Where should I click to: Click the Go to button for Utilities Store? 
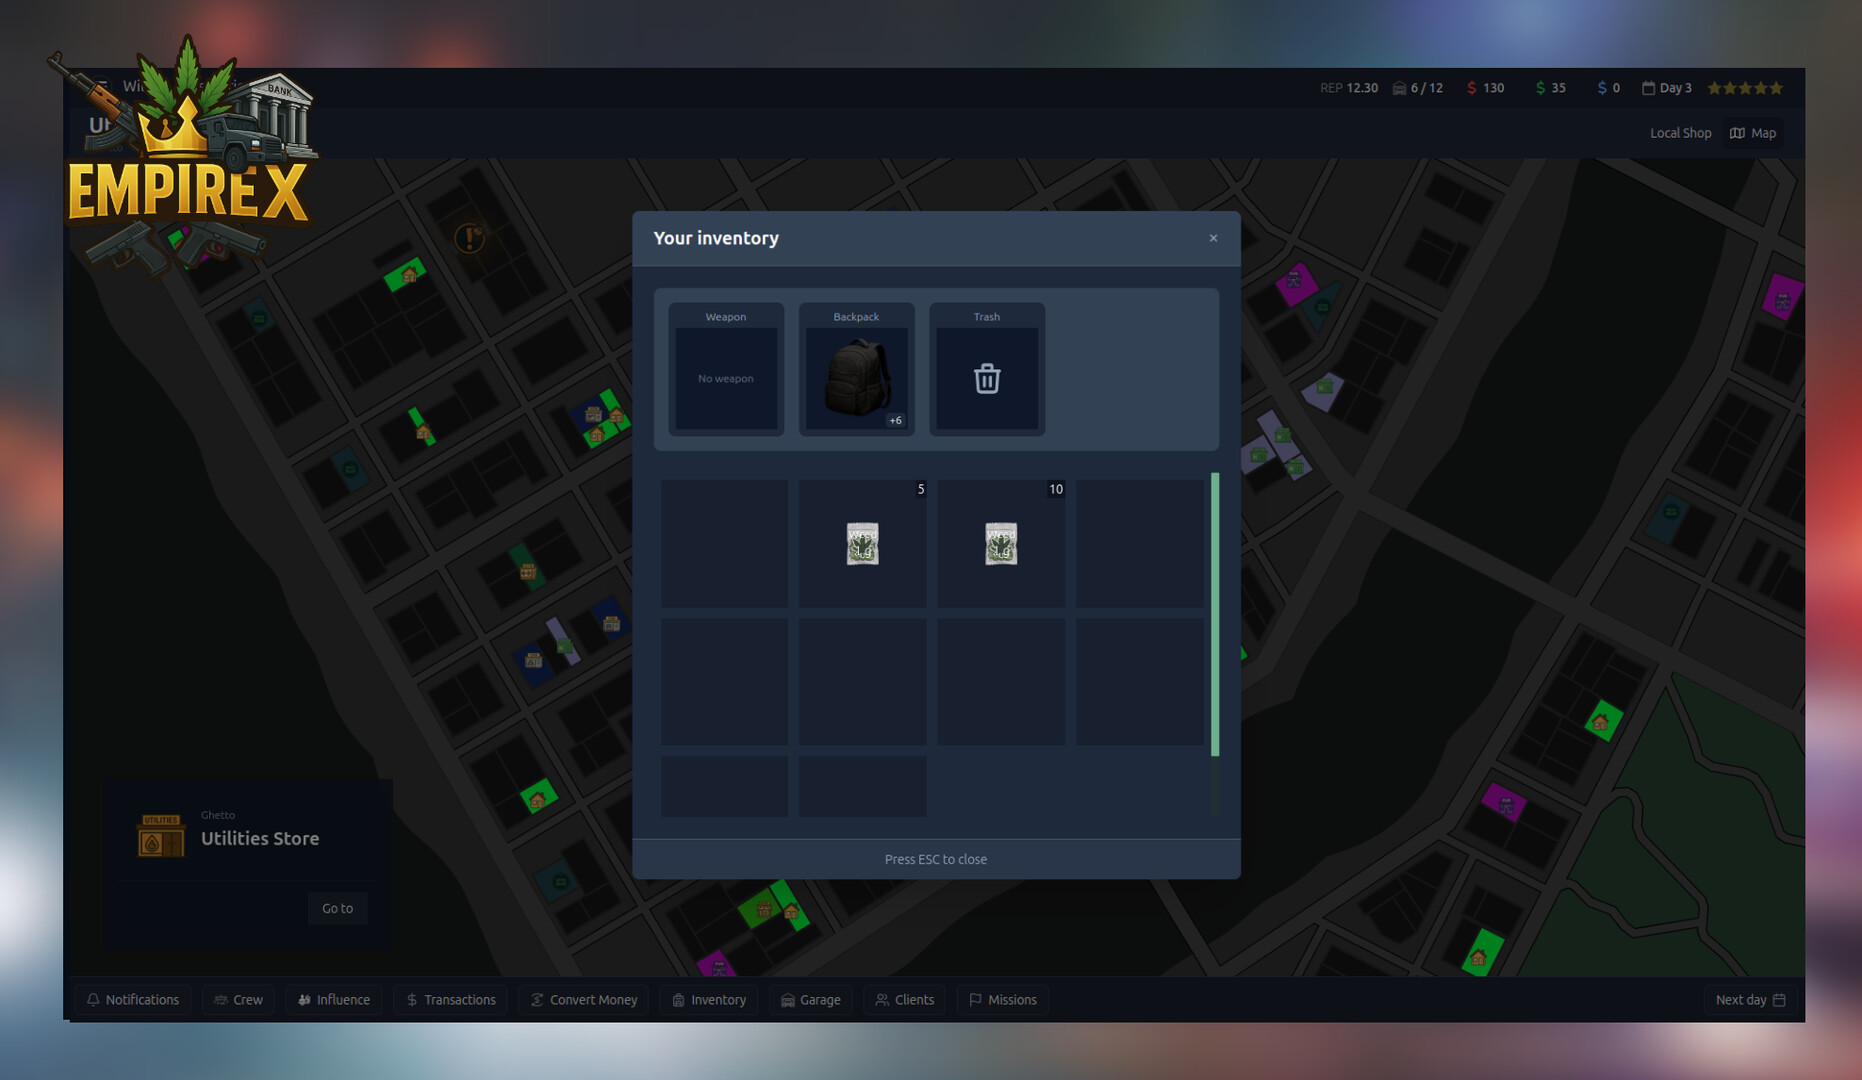coord(337,908)
